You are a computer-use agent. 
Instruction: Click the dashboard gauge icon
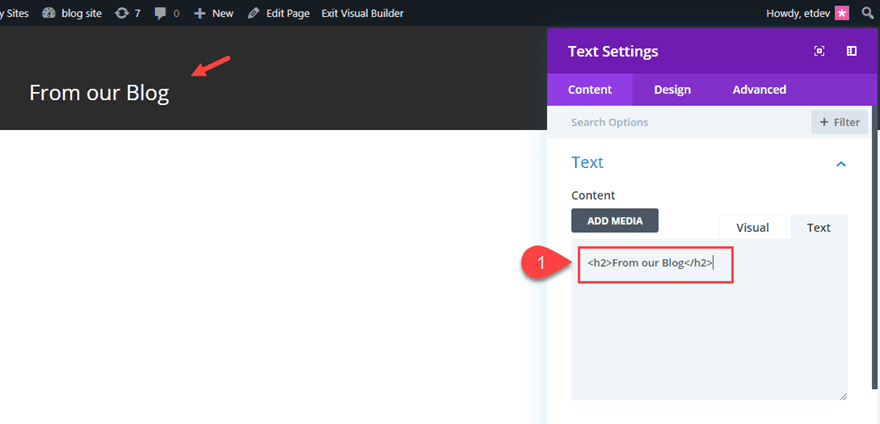click(x=49, y=13)
